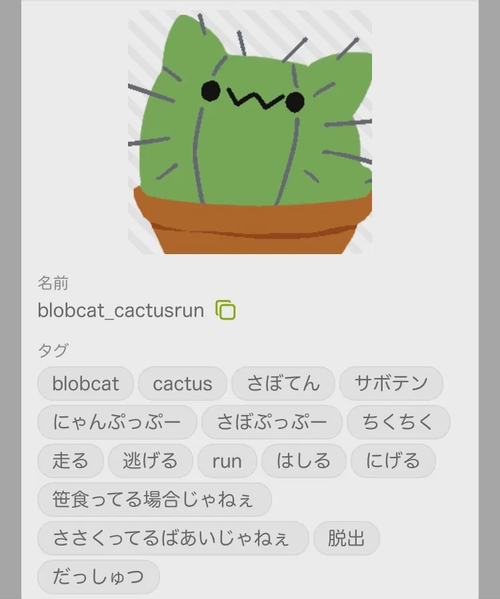Choose the ちくちく tag
Screen dimensions: 500x599
398,422
